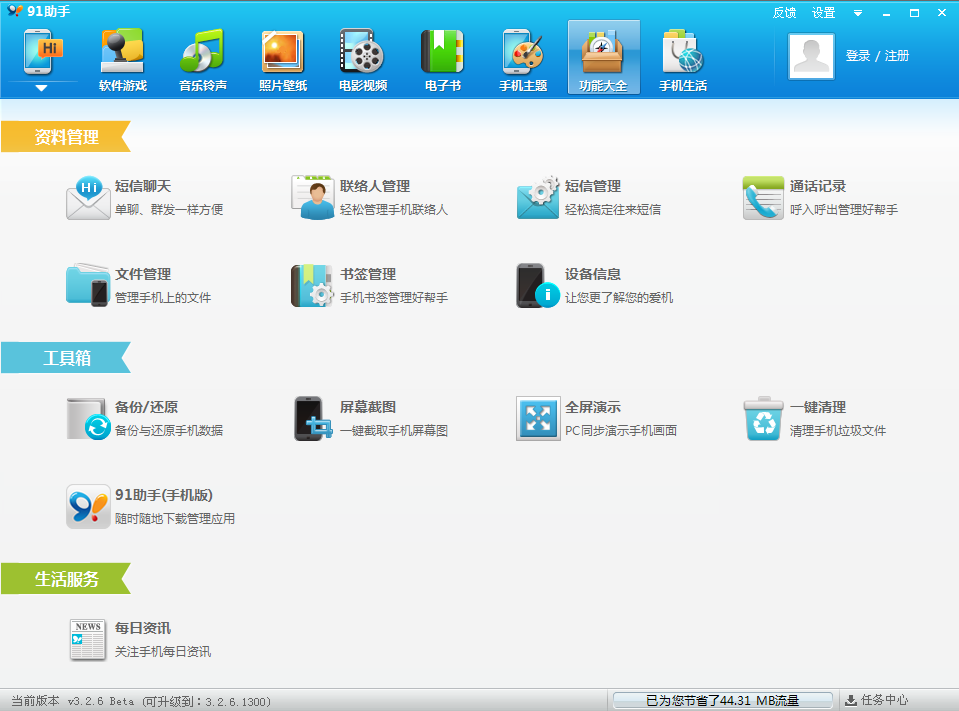Open 一键清理 one-click cleanup icon
The image size is (959, 711).
[x=763, y=419]
